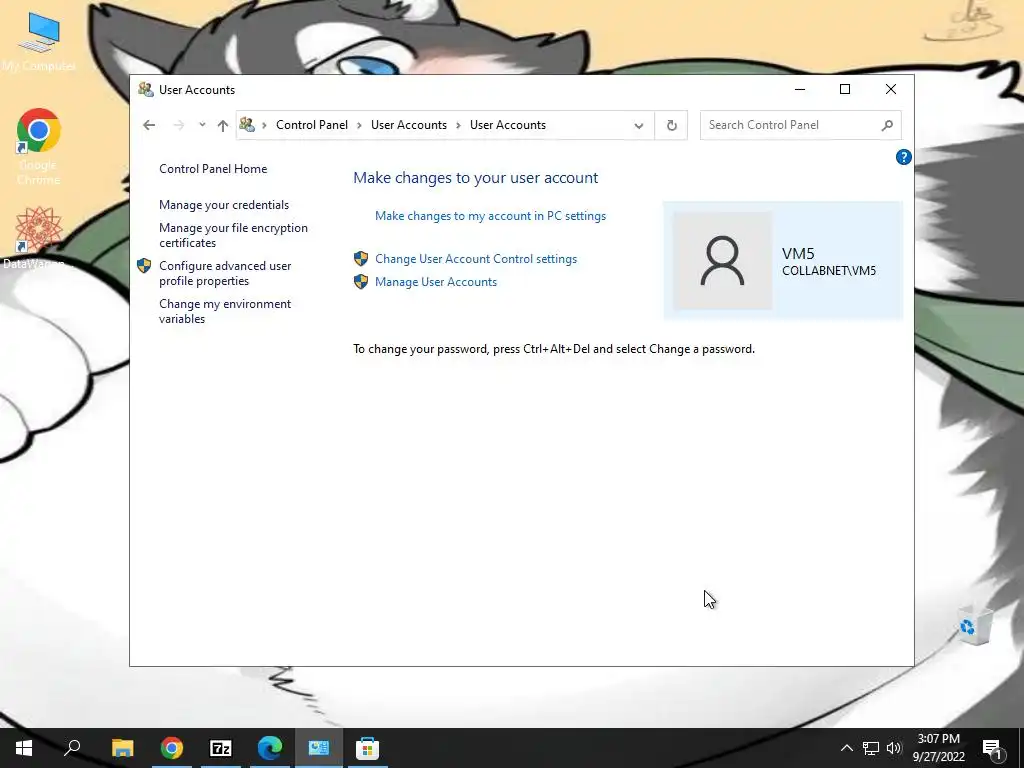Open Control Panel Home
The height and width of the screenshot is (768, 1024).
click(x=213, y=168)
